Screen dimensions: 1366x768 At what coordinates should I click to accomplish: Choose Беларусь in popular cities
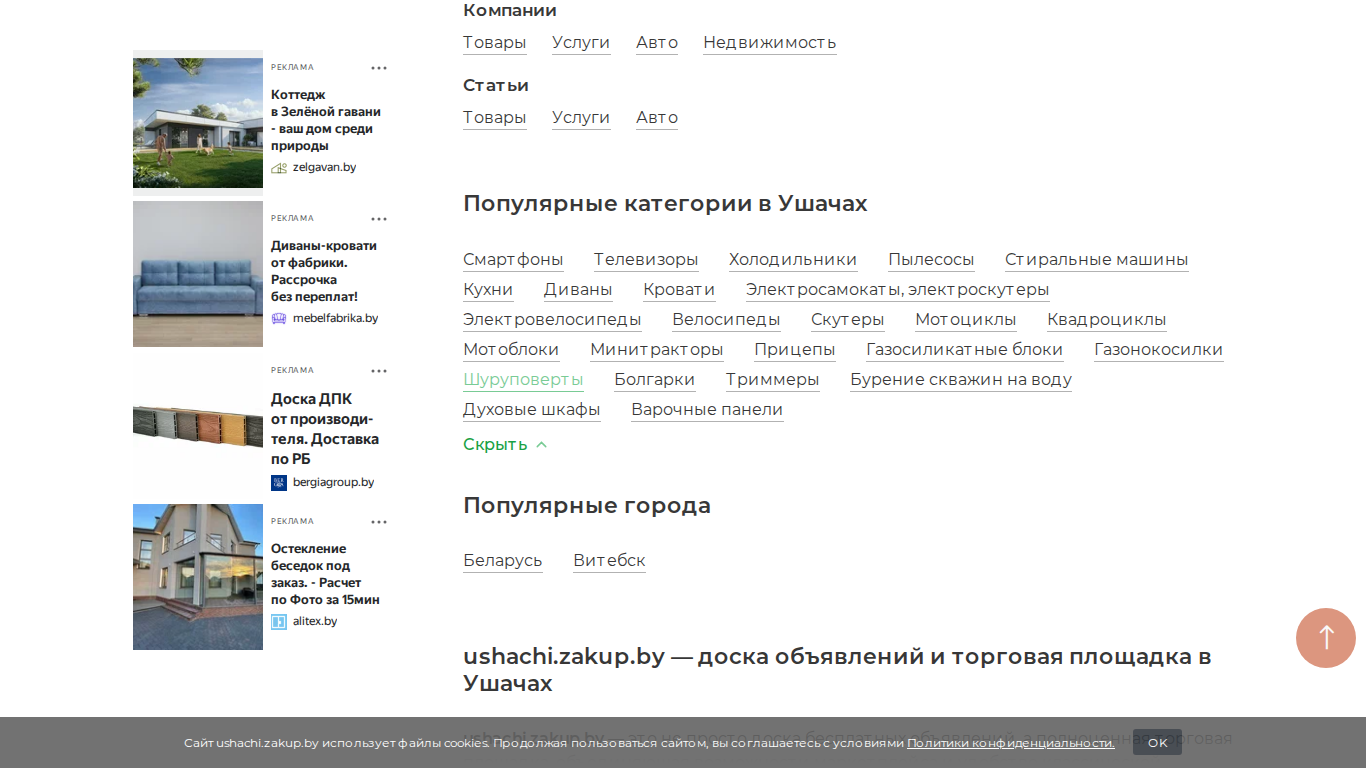(503, 561)
